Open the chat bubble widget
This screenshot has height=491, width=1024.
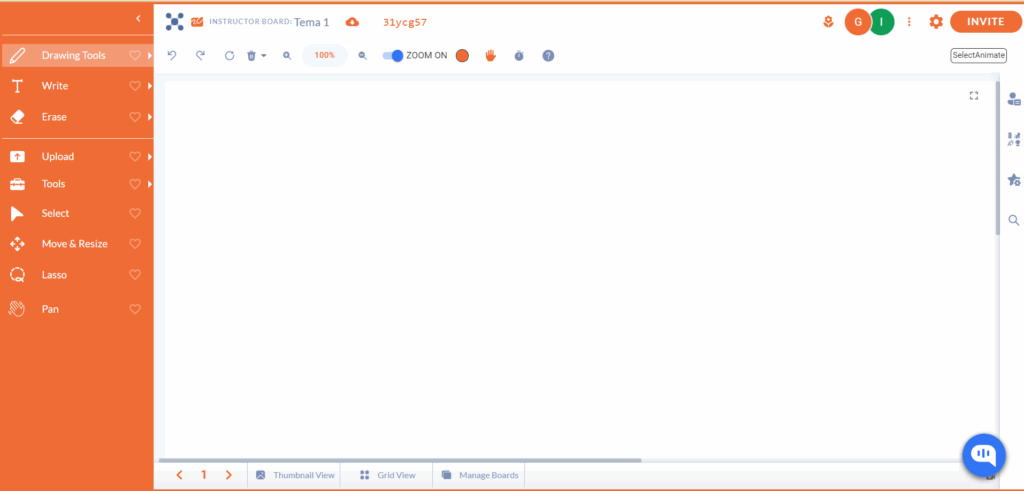983,455
